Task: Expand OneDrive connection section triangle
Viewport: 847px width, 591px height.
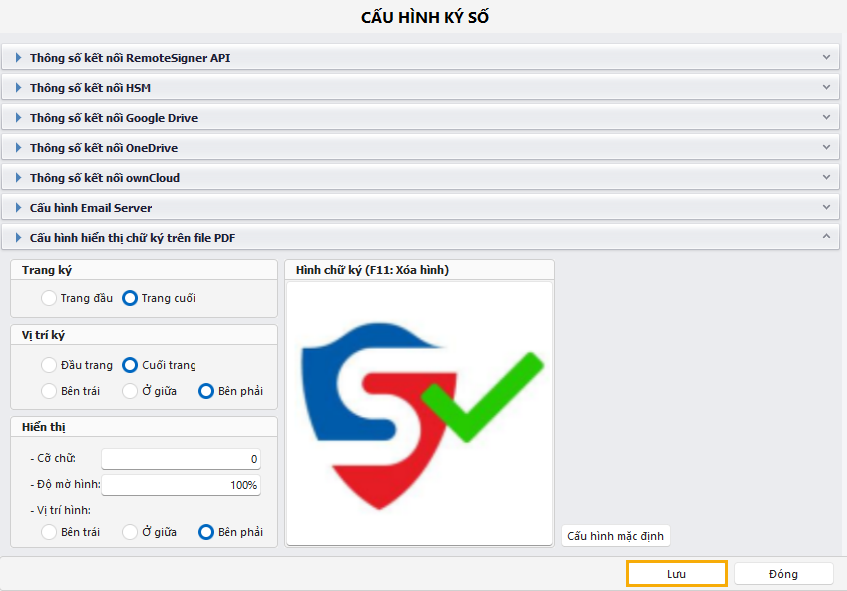Action: tap(18, 147)
